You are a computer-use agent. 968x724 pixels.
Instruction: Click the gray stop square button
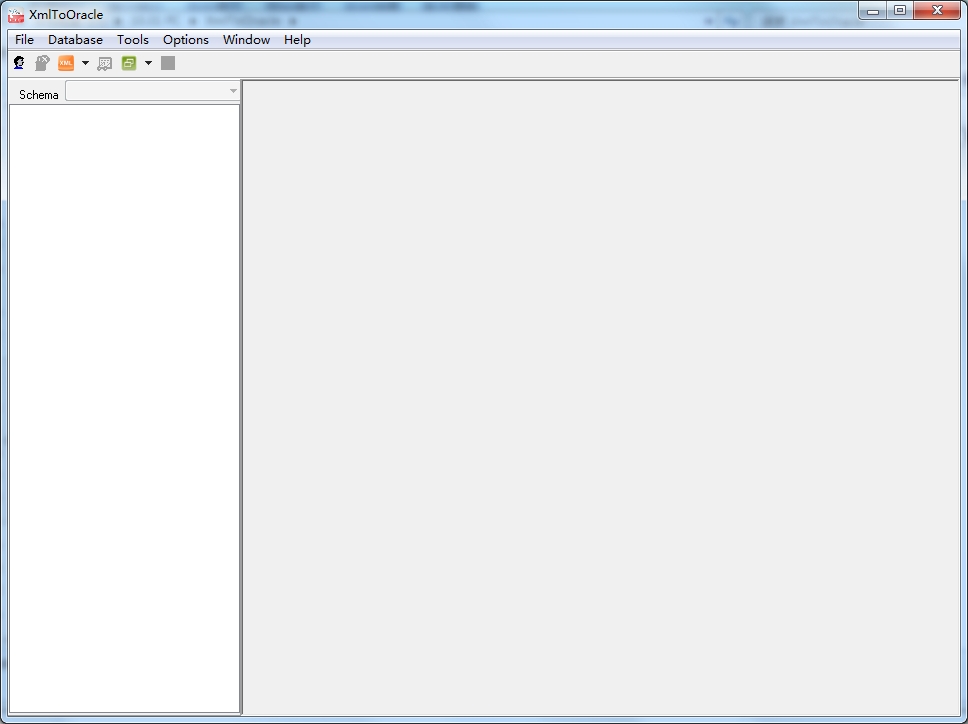click(168, 63)
